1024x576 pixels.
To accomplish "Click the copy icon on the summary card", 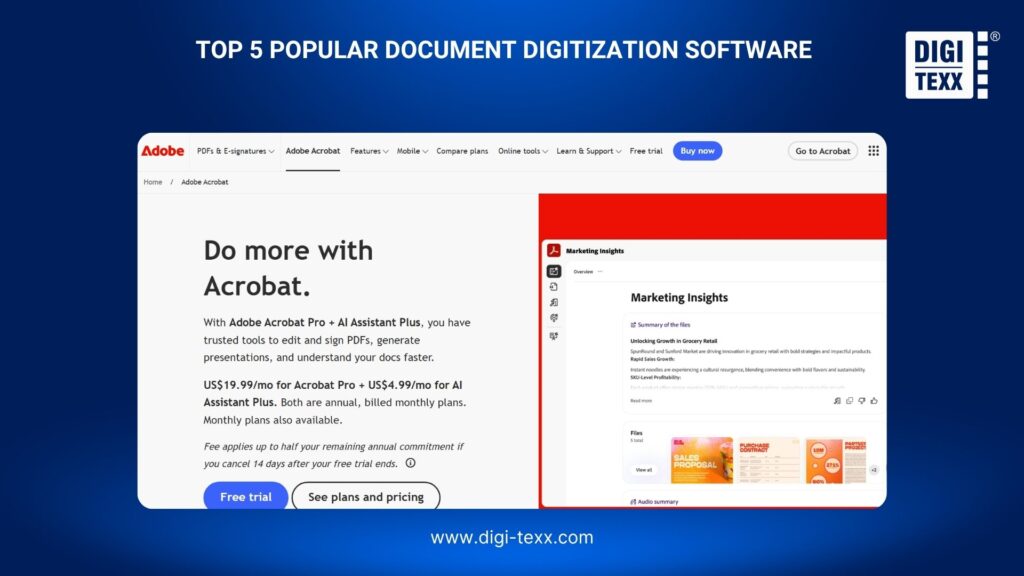I will click(849, 400).
